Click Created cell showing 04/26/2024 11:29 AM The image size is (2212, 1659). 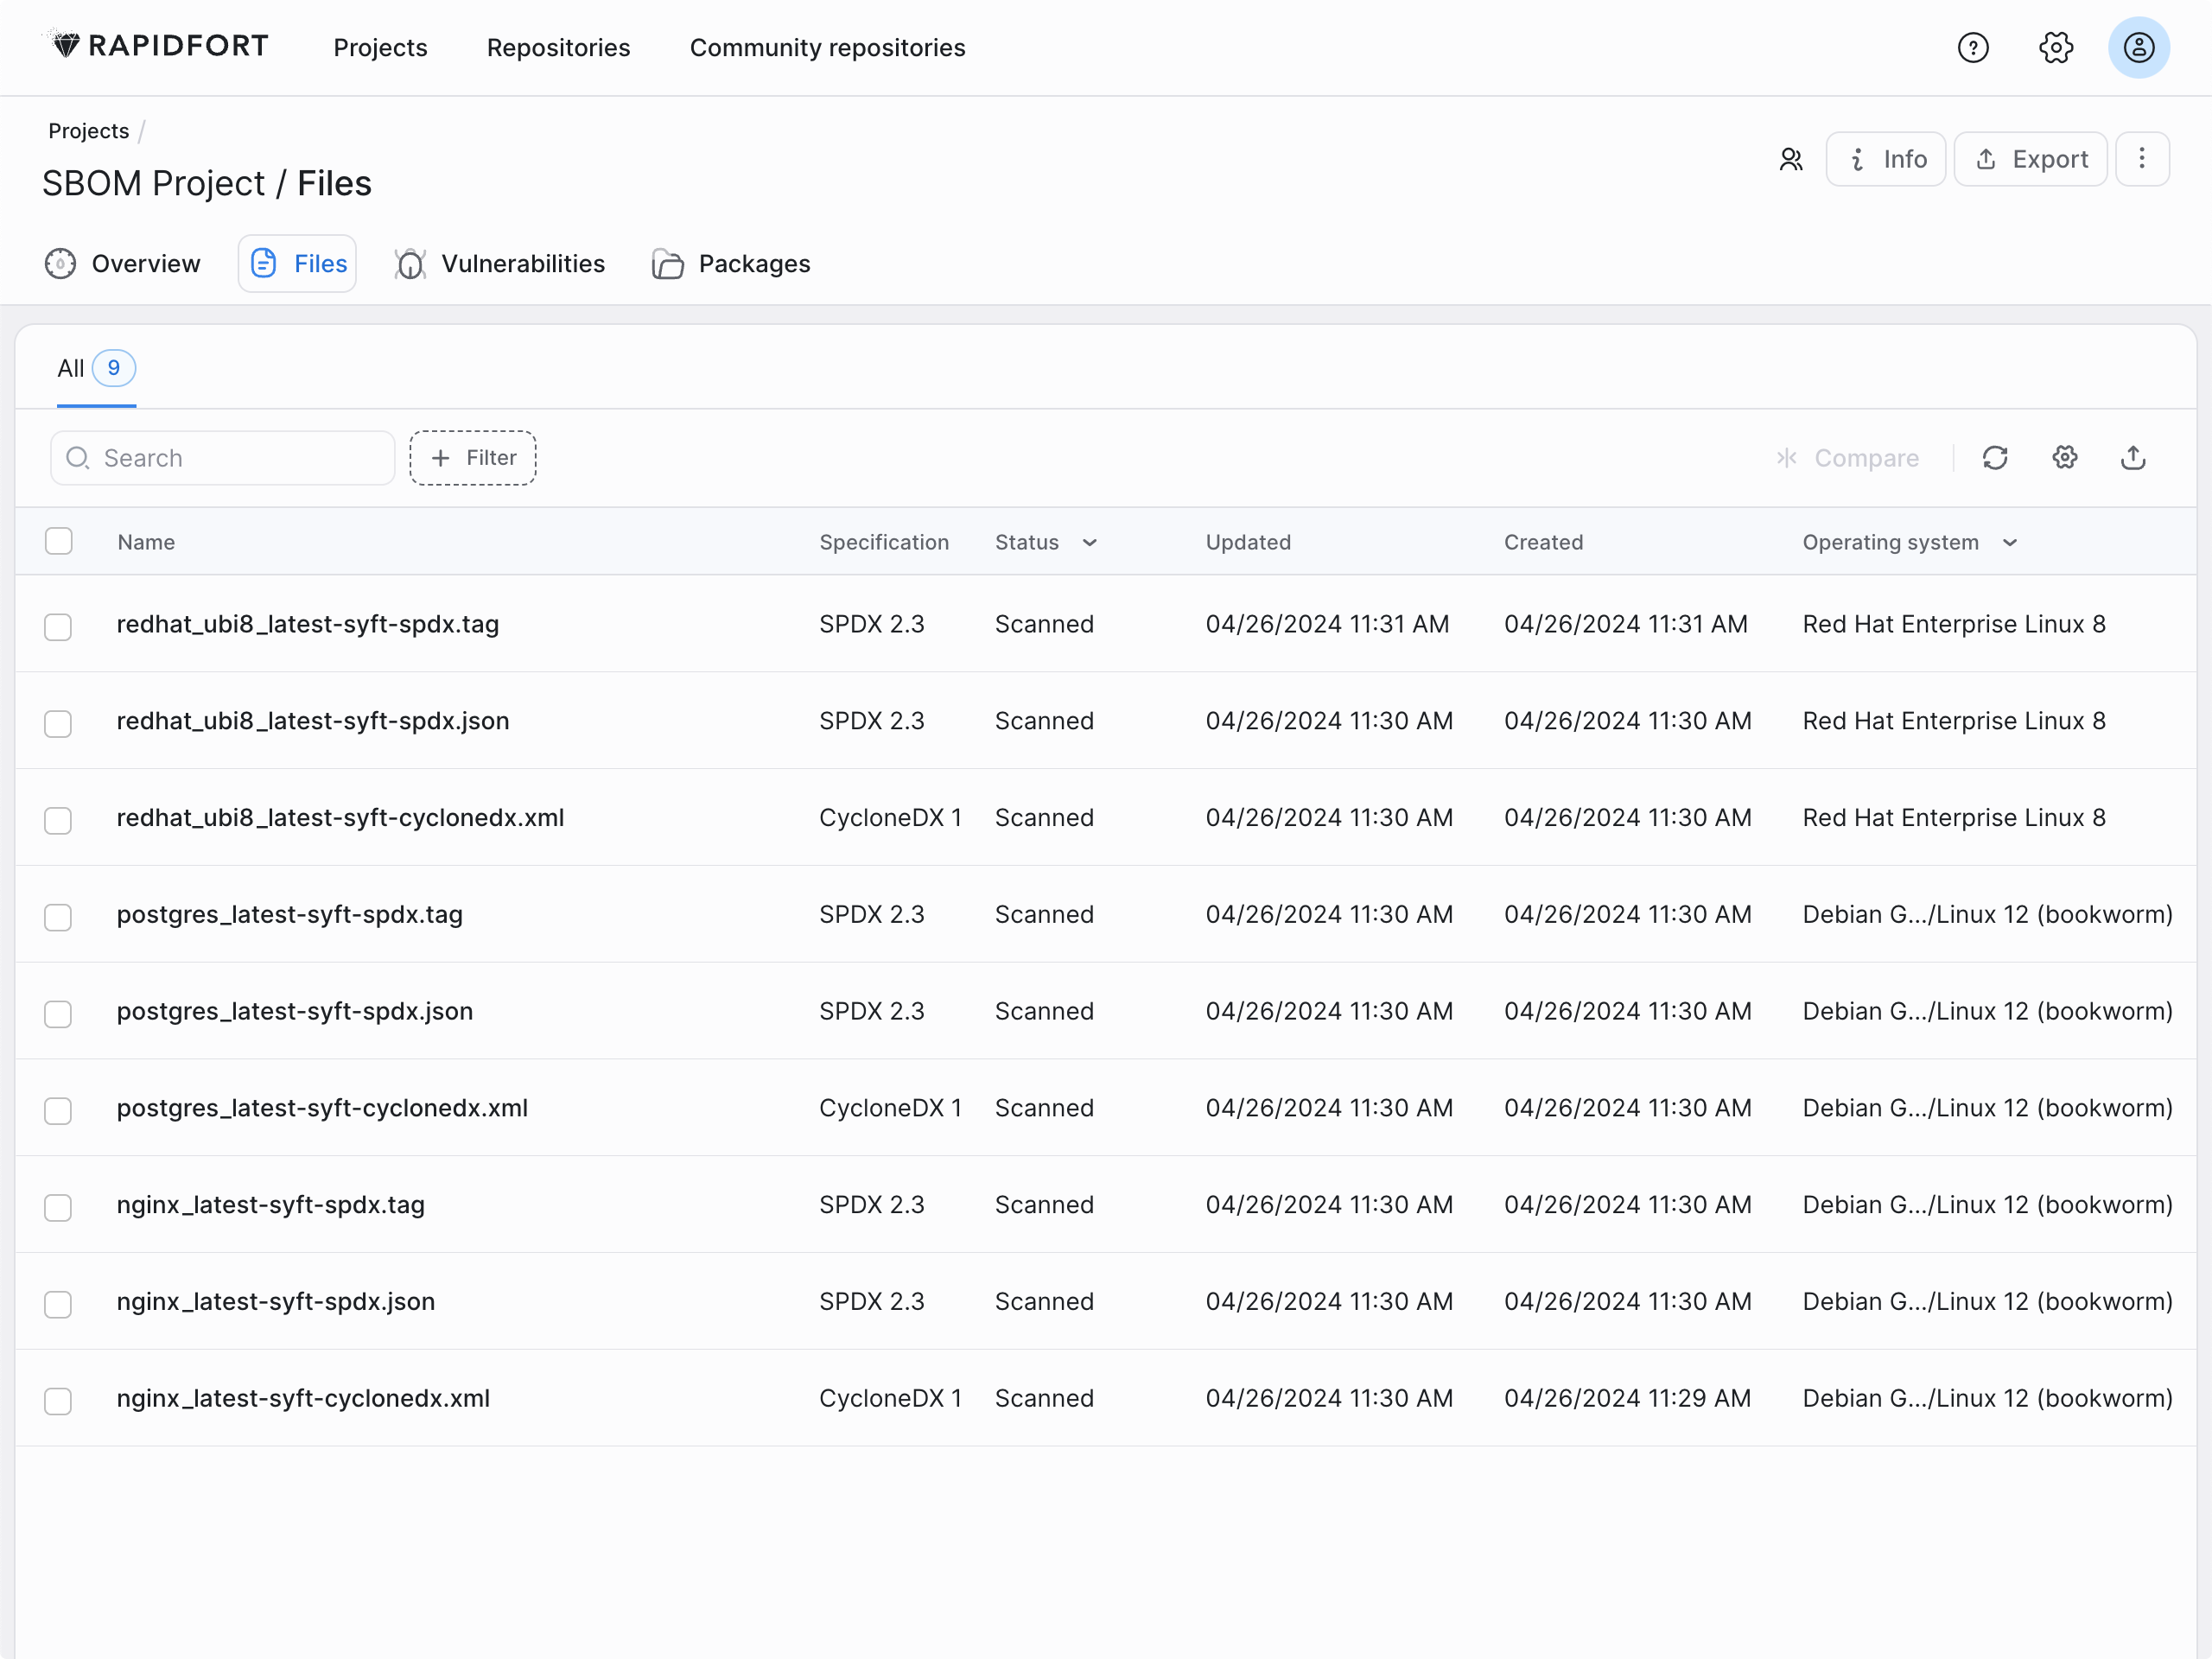click(1627, 1399)
